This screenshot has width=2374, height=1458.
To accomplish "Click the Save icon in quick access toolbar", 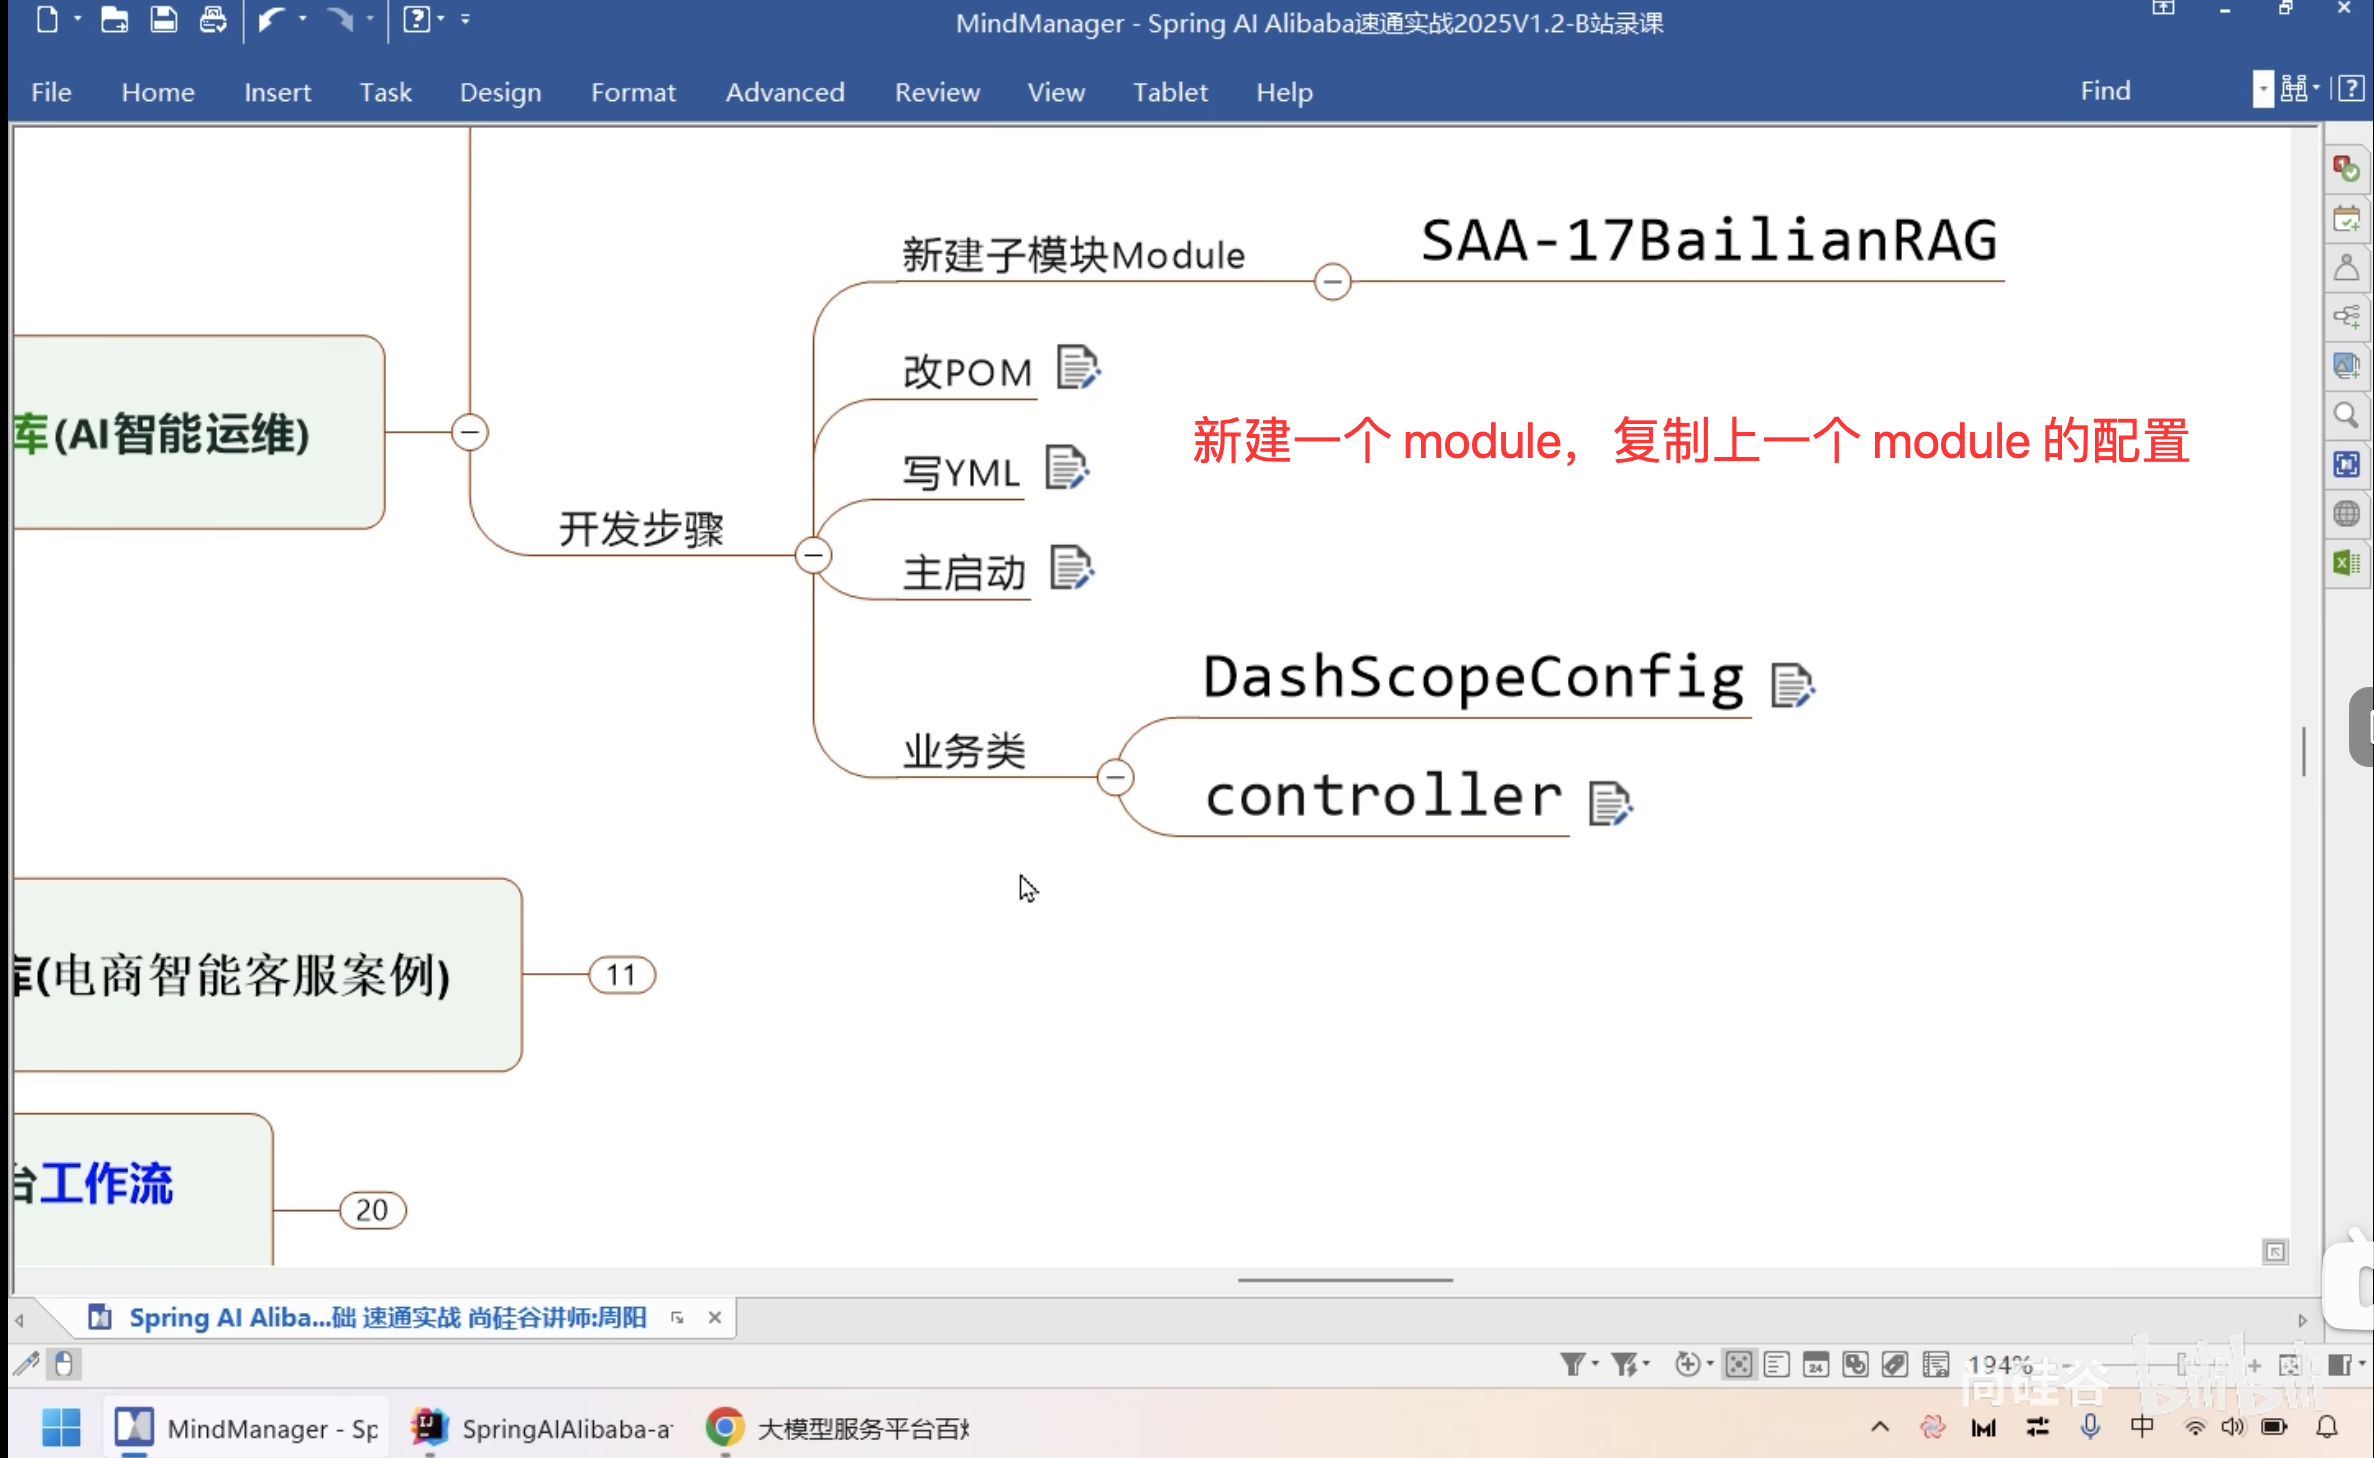I will tap(163, 20).
